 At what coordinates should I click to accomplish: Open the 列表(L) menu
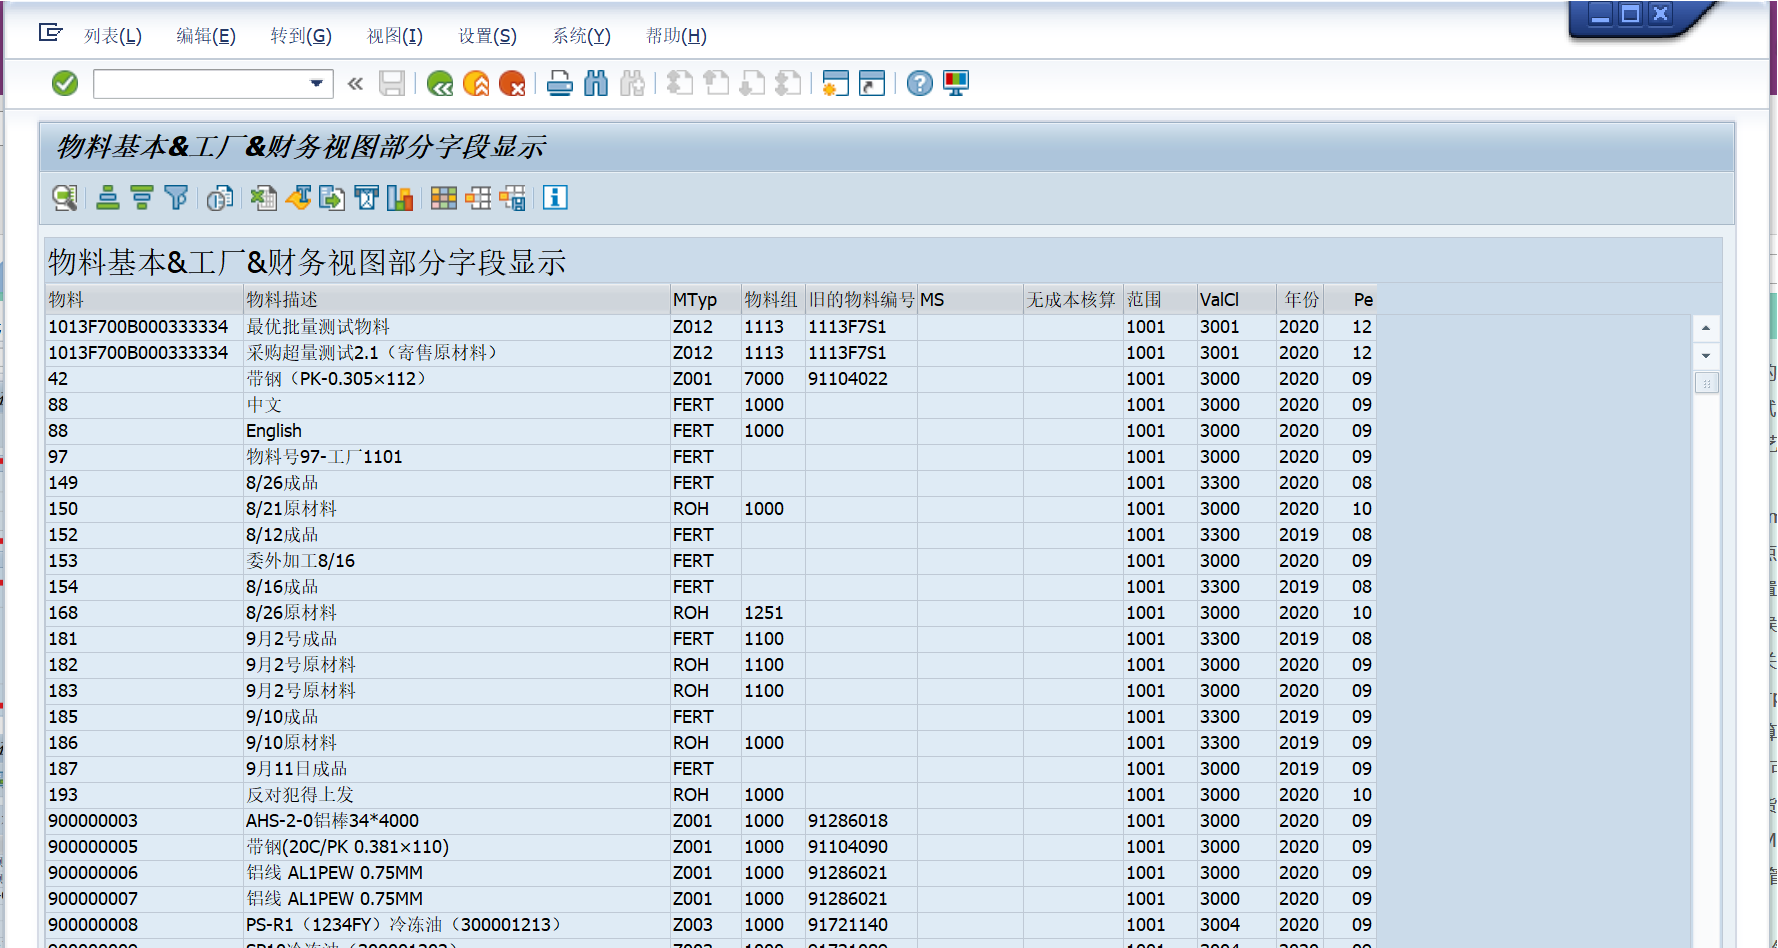pos(114,36)
